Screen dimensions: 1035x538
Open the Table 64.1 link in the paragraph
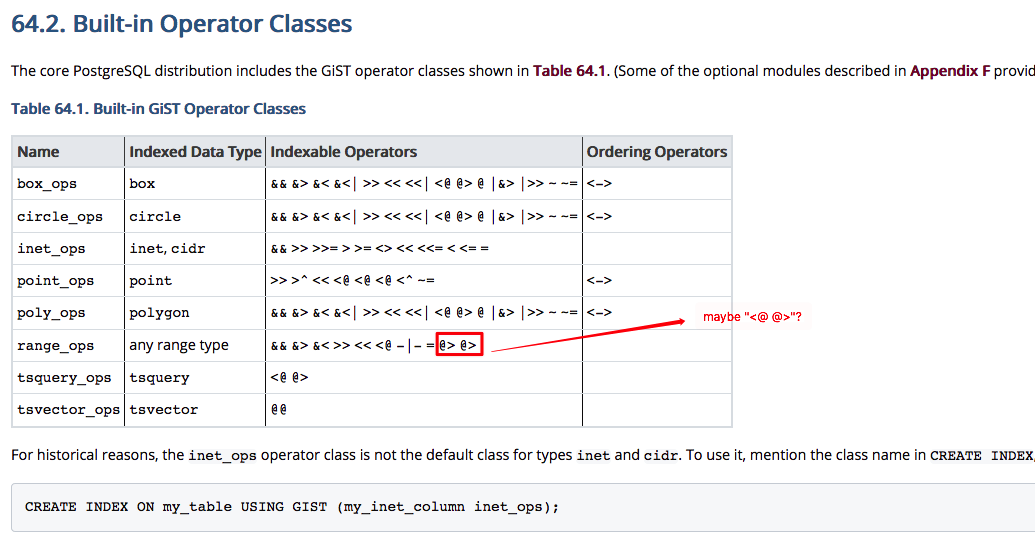570,71
